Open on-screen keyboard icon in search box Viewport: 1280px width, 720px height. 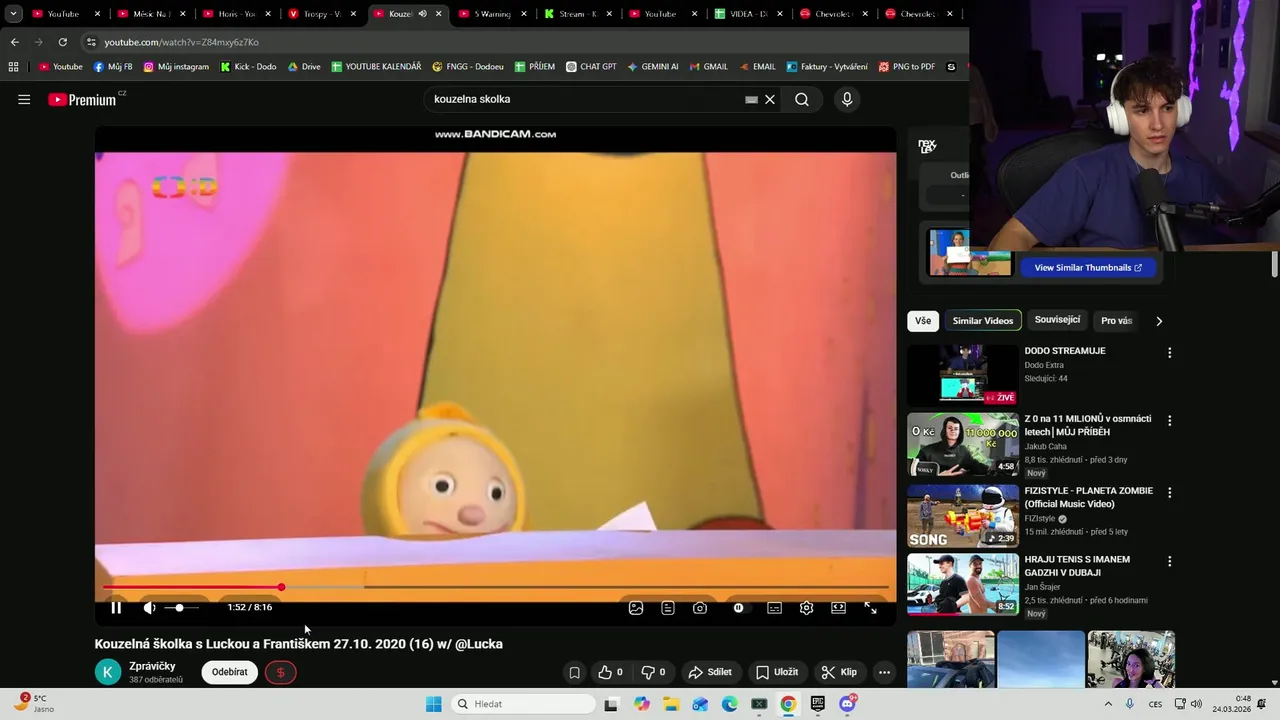tap(751, 100)
